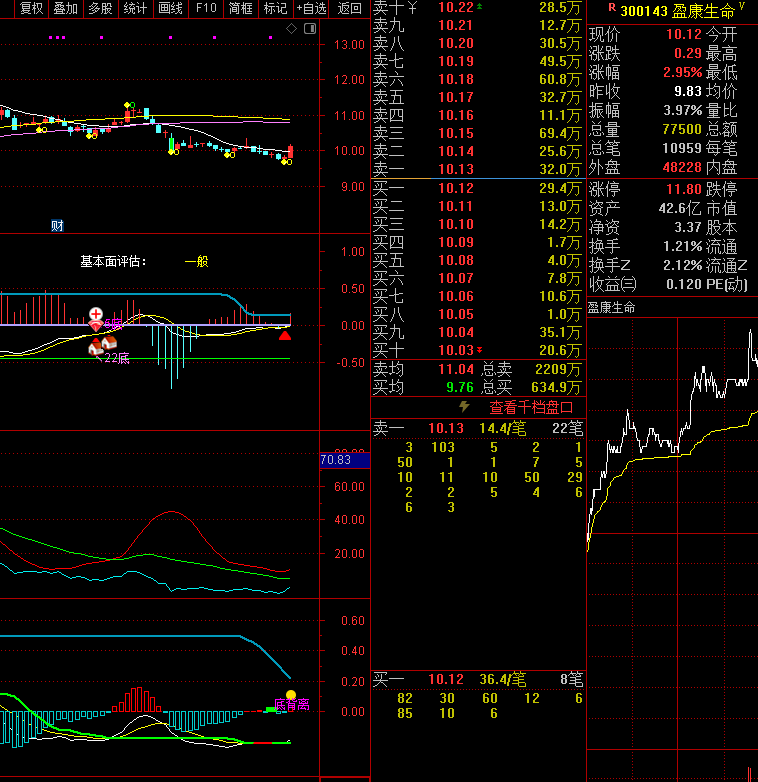Click the red R badge before 300143
This screenshot has width=758, height=782.
612,10
